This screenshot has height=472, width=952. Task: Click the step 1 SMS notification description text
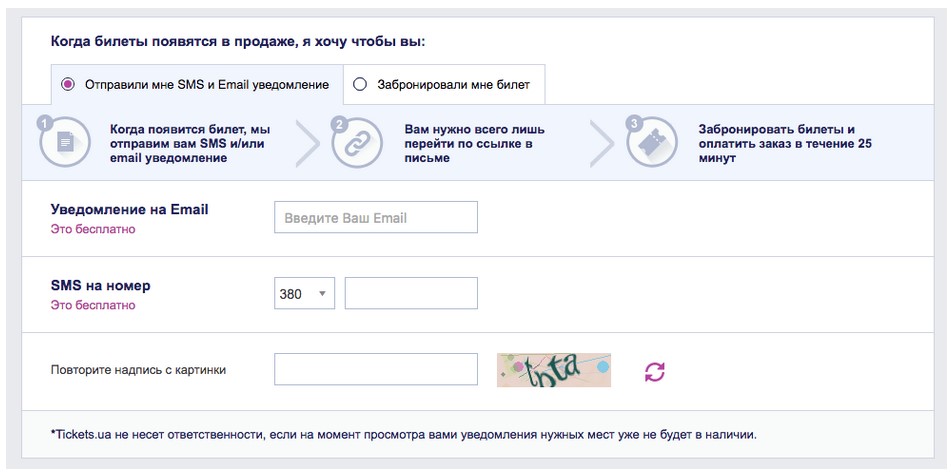[190, 143]
